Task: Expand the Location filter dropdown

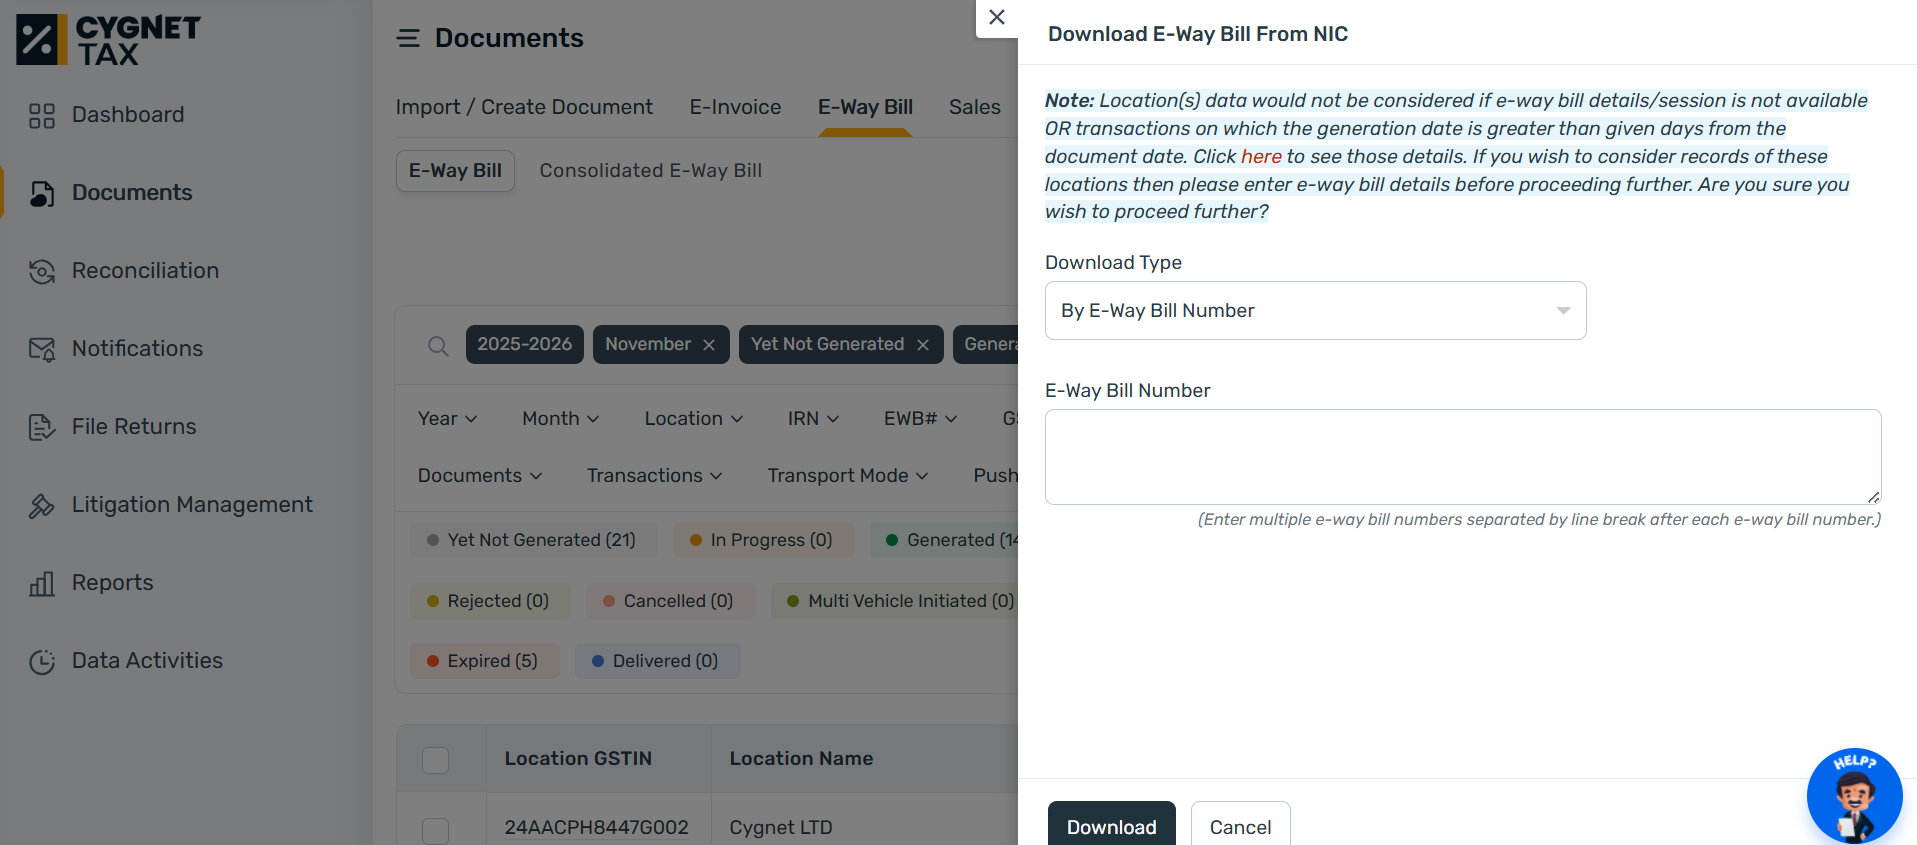Action: [x=693, y=419]
